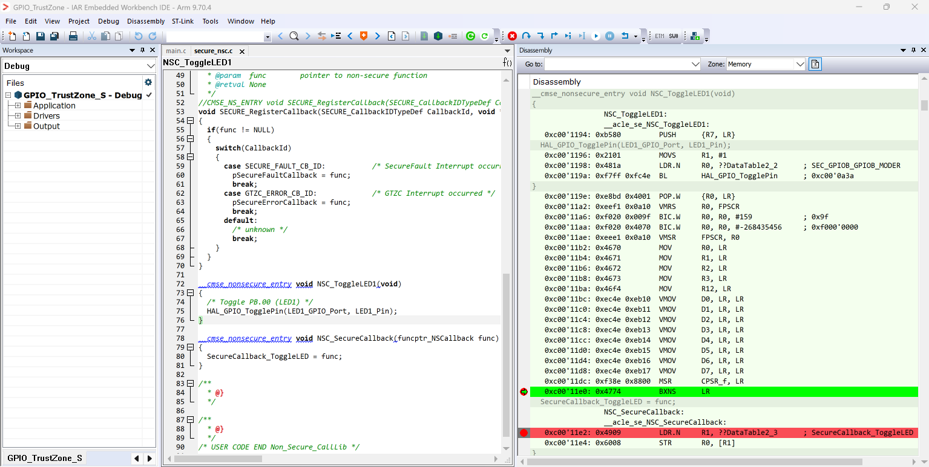929x467 pixels.
Task: Pin the Workspace panel
Action: 142,50
